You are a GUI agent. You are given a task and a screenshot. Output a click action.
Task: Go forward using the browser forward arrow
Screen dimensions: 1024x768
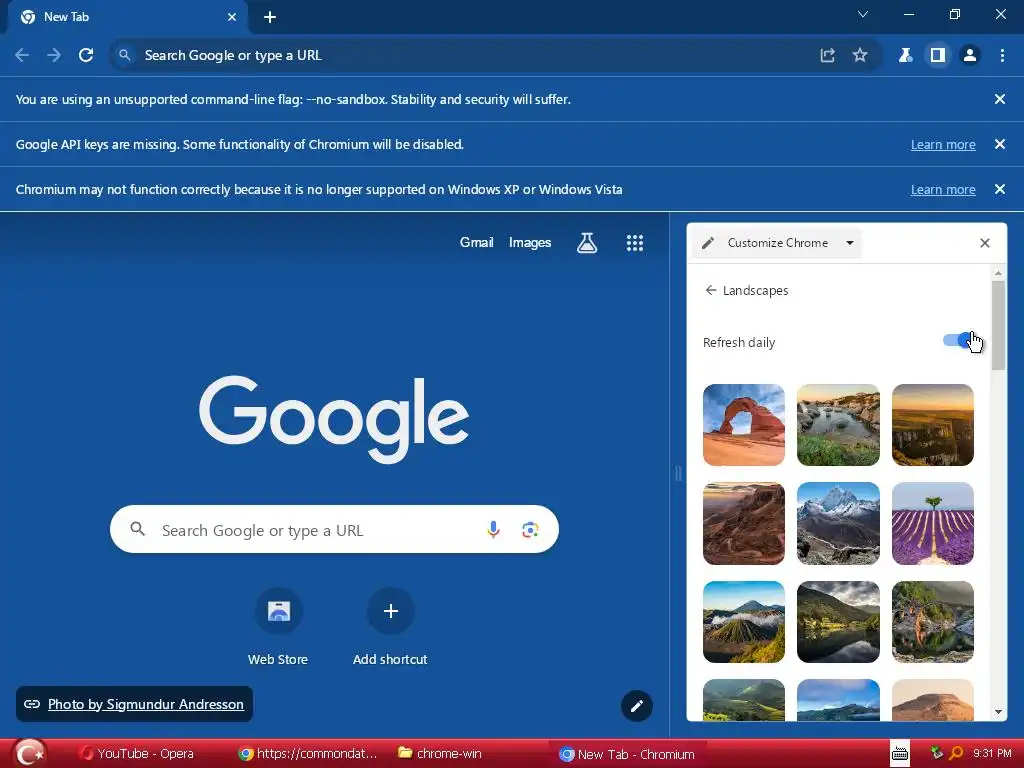pos(54,56)
